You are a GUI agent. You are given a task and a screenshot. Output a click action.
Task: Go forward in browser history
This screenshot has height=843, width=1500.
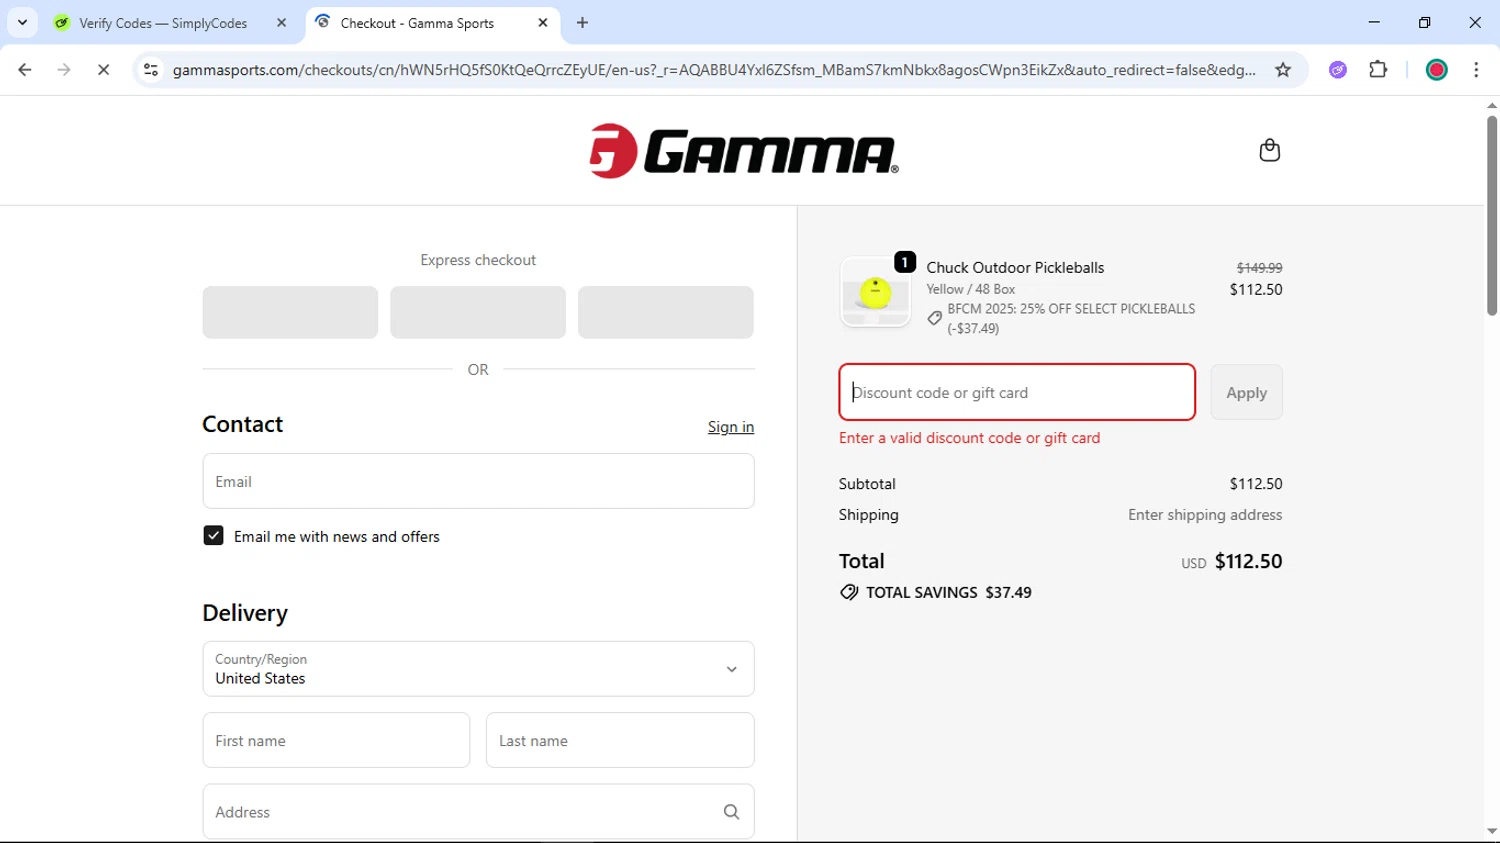64,70
